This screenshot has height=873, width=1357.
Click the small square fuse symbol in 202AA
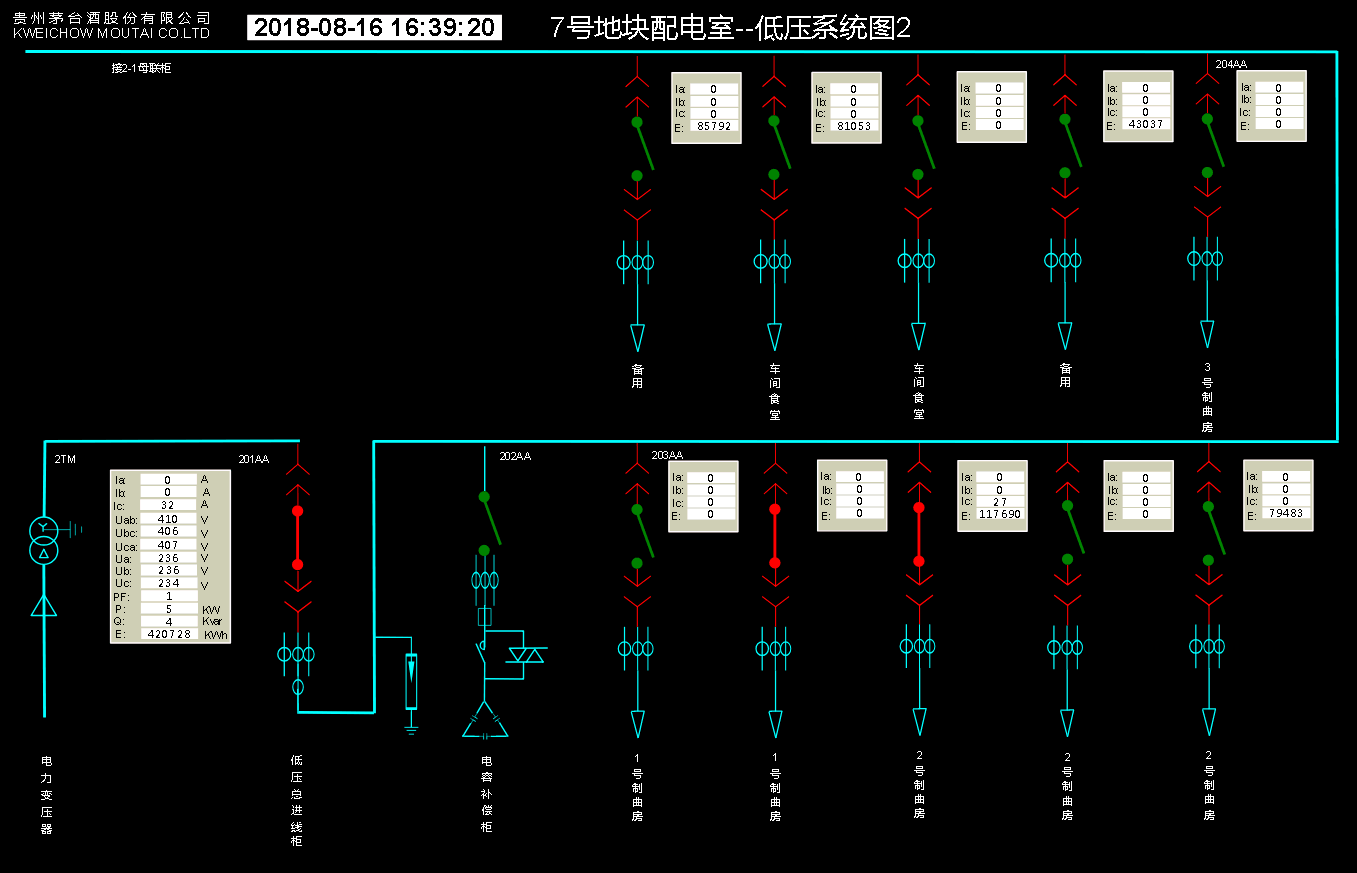pyautogui.click(x=485, y=617)
